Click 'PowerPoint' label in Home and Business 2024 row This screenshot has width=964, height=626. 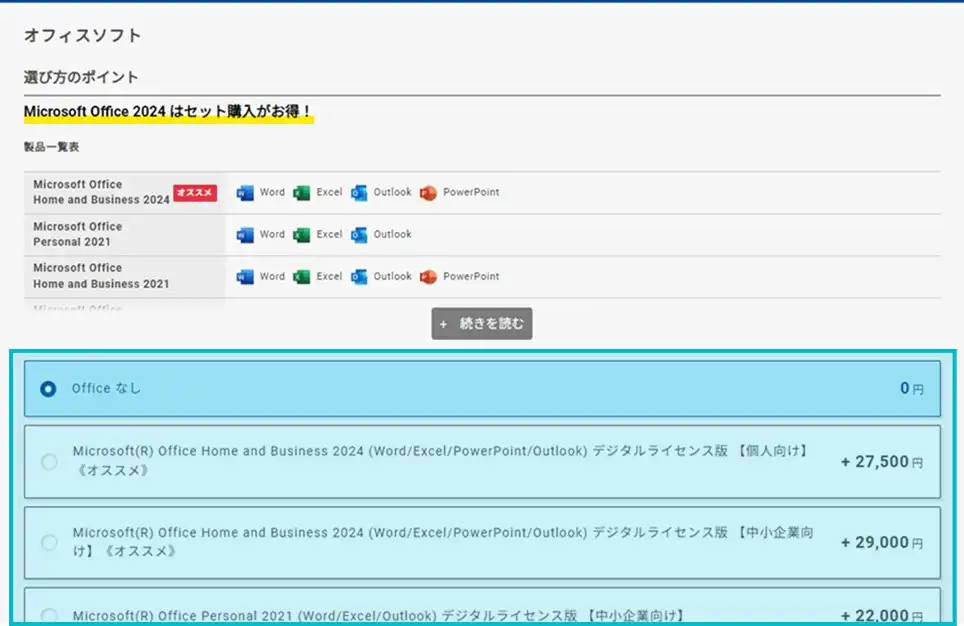tap(471, 192)
